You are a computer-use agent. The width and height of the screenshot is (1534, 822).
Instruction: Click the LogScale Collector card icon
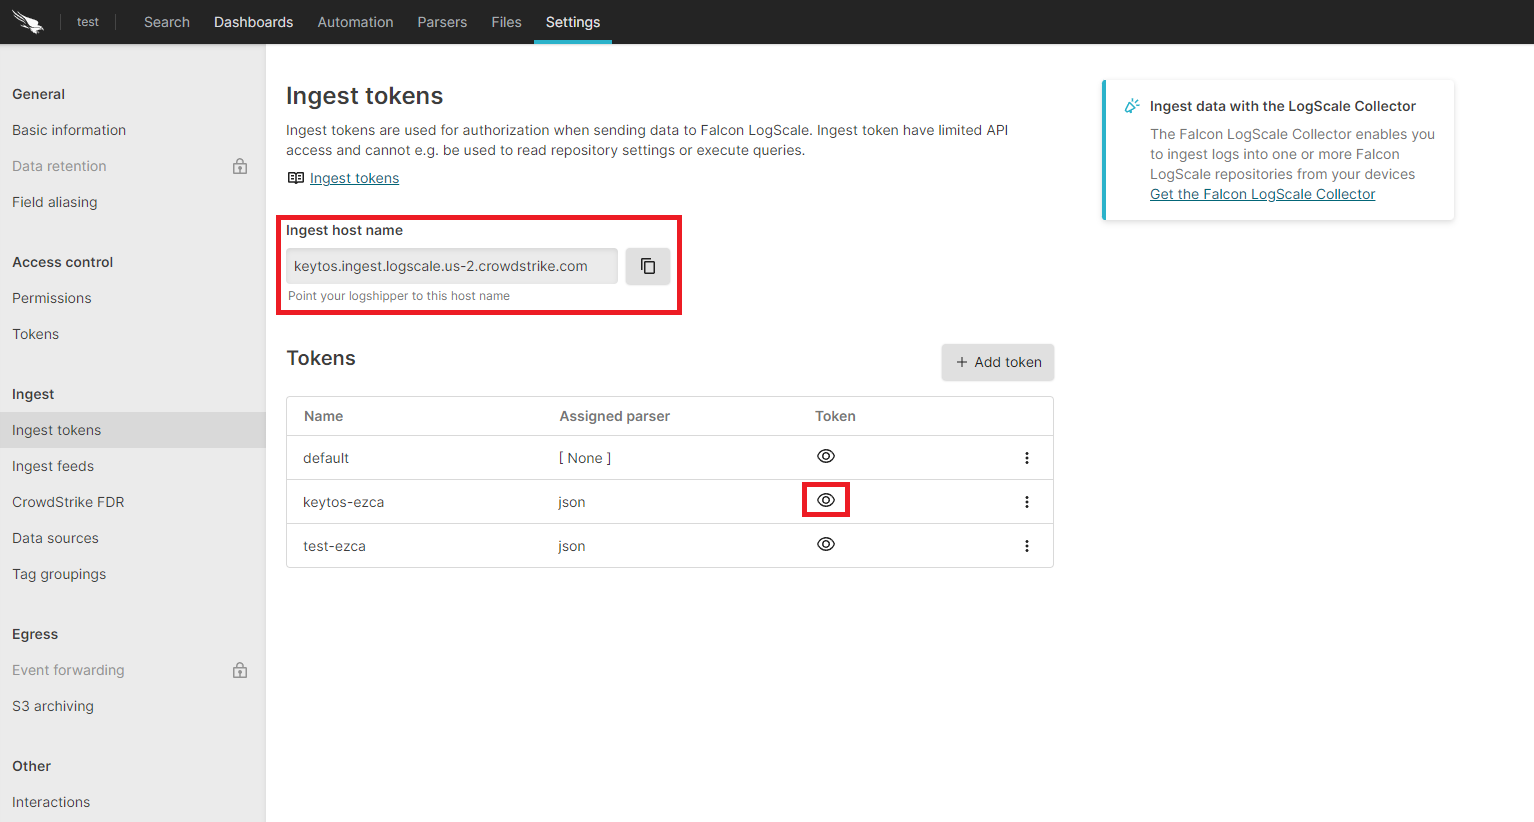pos(1132,106)
